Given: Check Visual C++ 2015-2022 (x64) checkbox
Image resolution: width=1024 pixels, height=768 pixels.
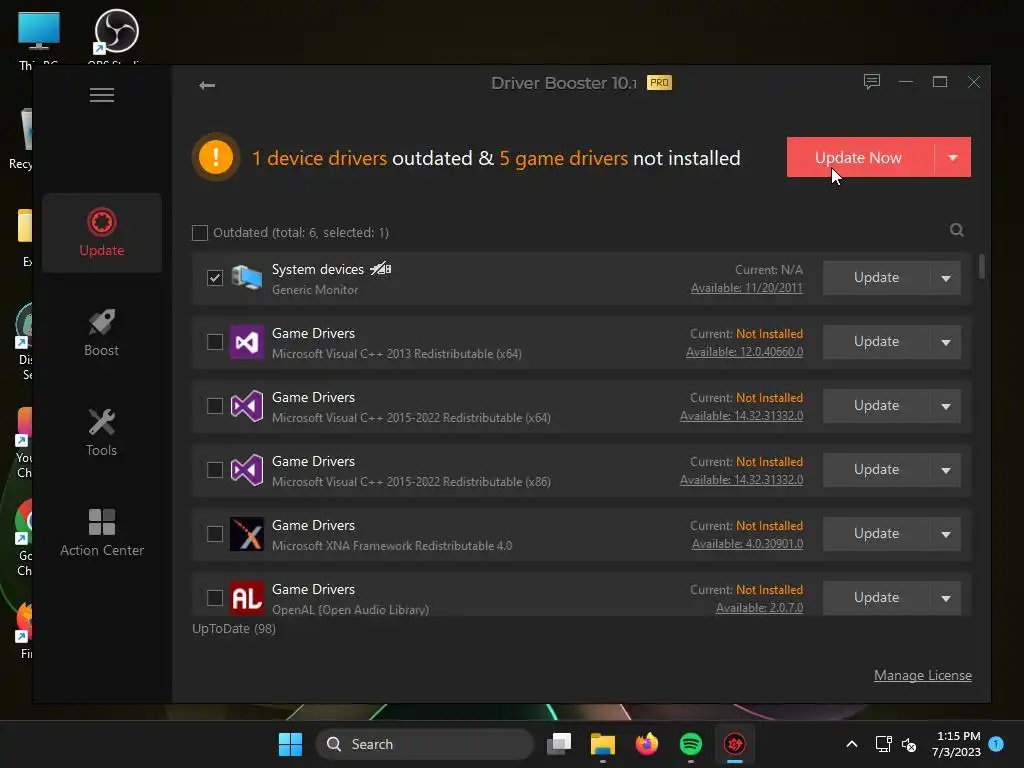Looking at the screenshot, I should click(x=215, y=406).
